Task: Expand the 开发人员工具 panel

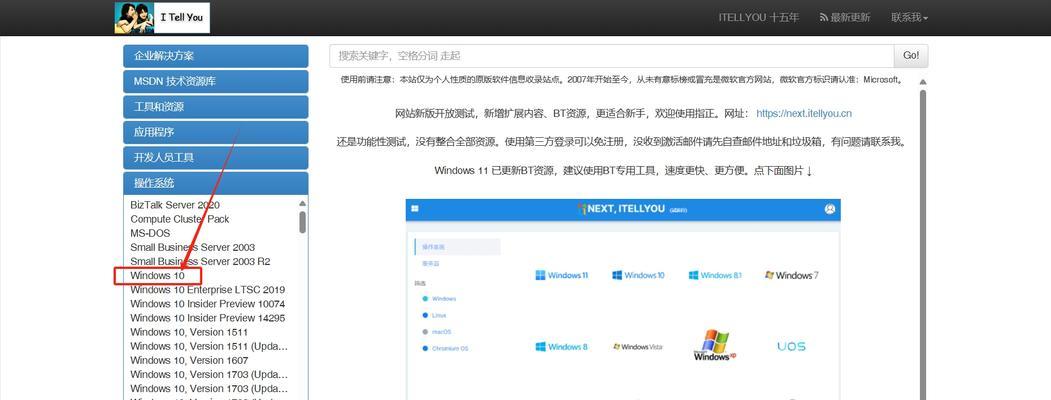Action: [x=216, y=158]
